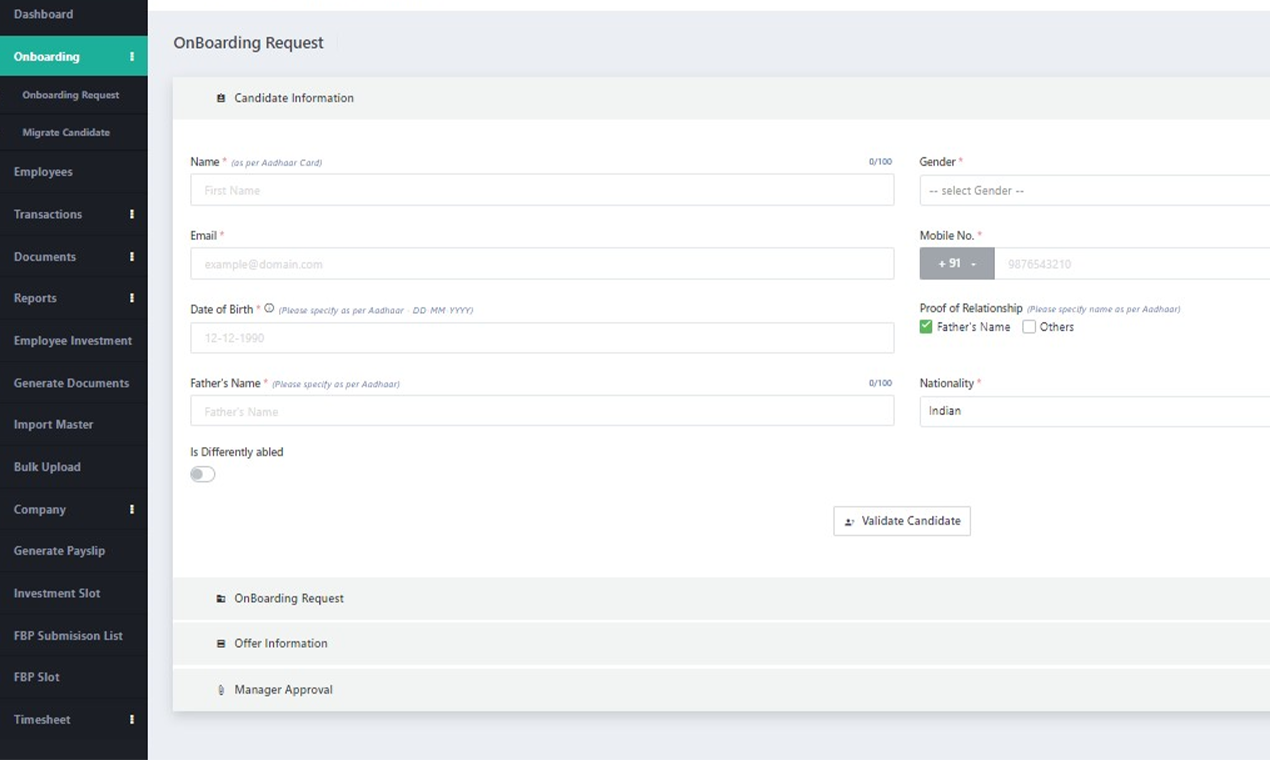Viewport: 1270px width, 760px height.
Task: Click the info icon beside Date of Birth
Action: coord(269,309)
